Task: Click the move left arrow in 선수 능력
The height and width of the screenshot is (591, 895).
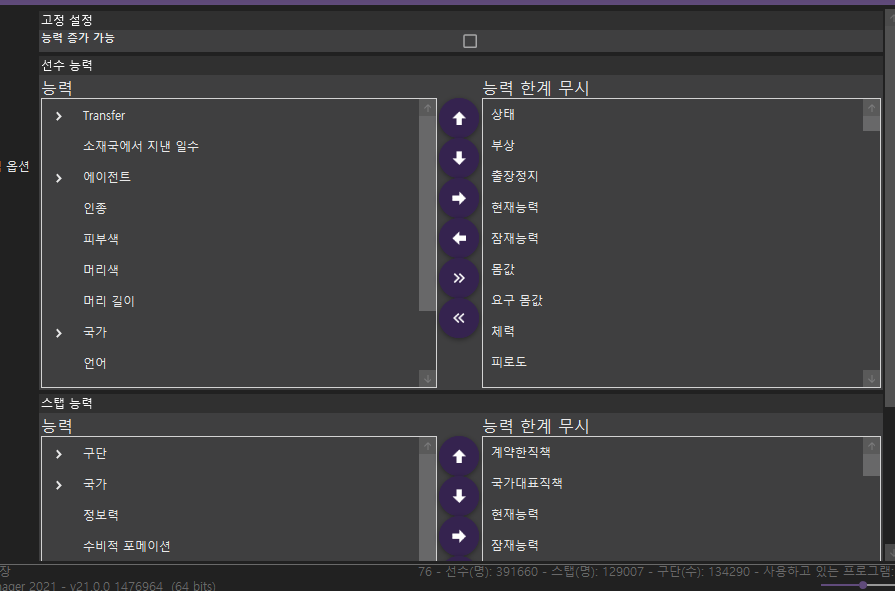Action: click(459, 238)
